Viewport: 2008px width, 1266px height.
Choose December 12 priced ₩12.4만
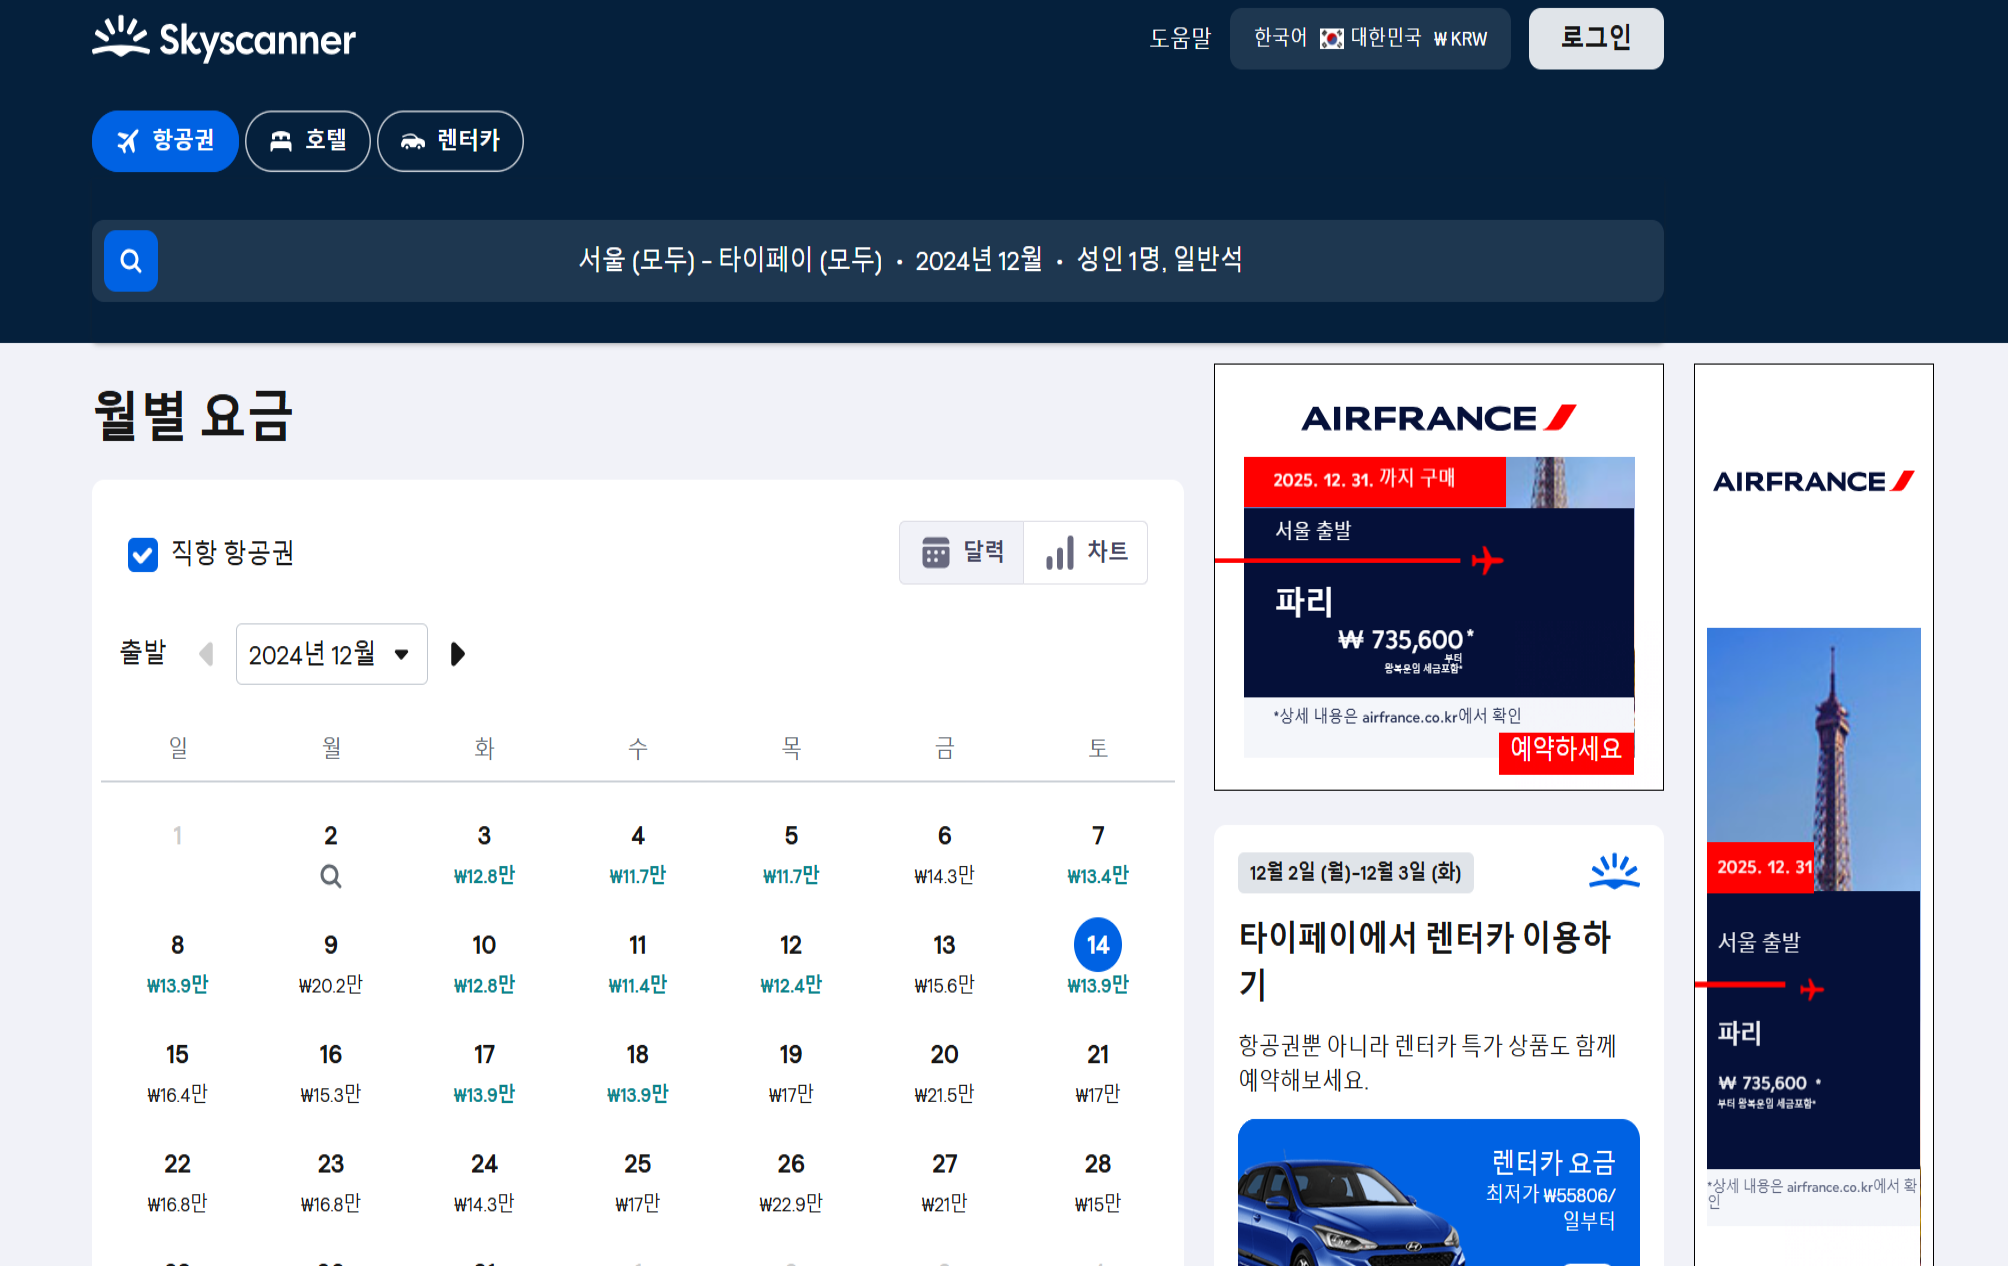coord(791,964)
